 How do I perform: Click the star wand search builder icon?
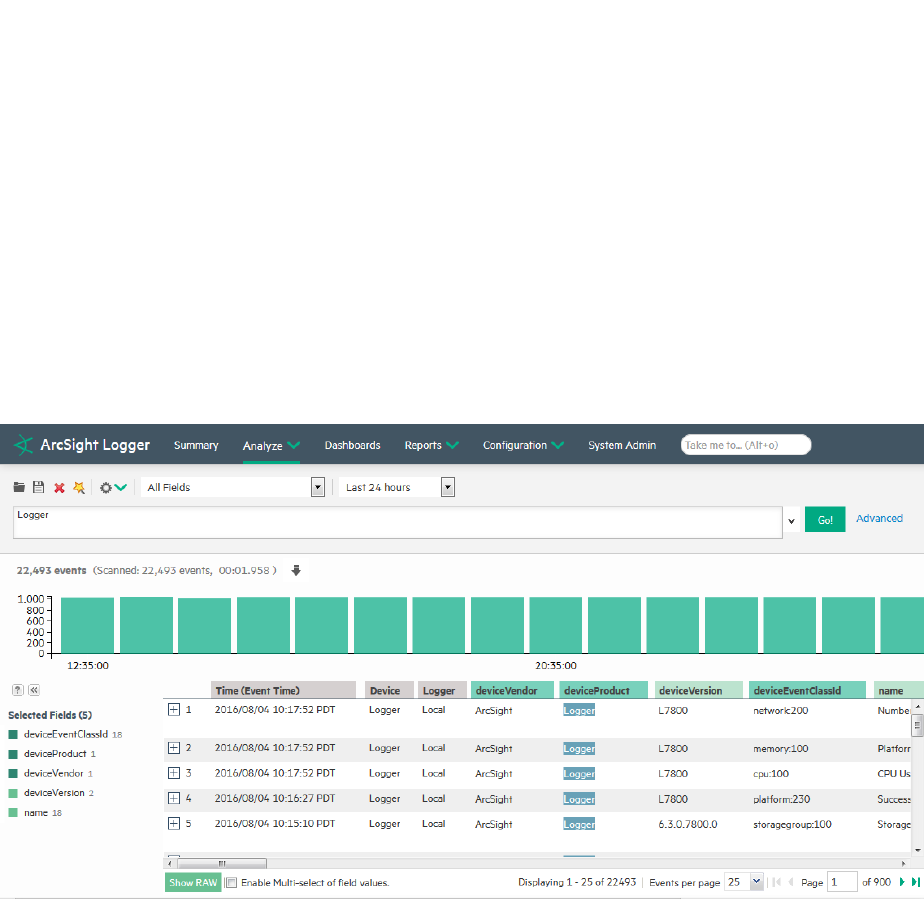tap(79, 487)
